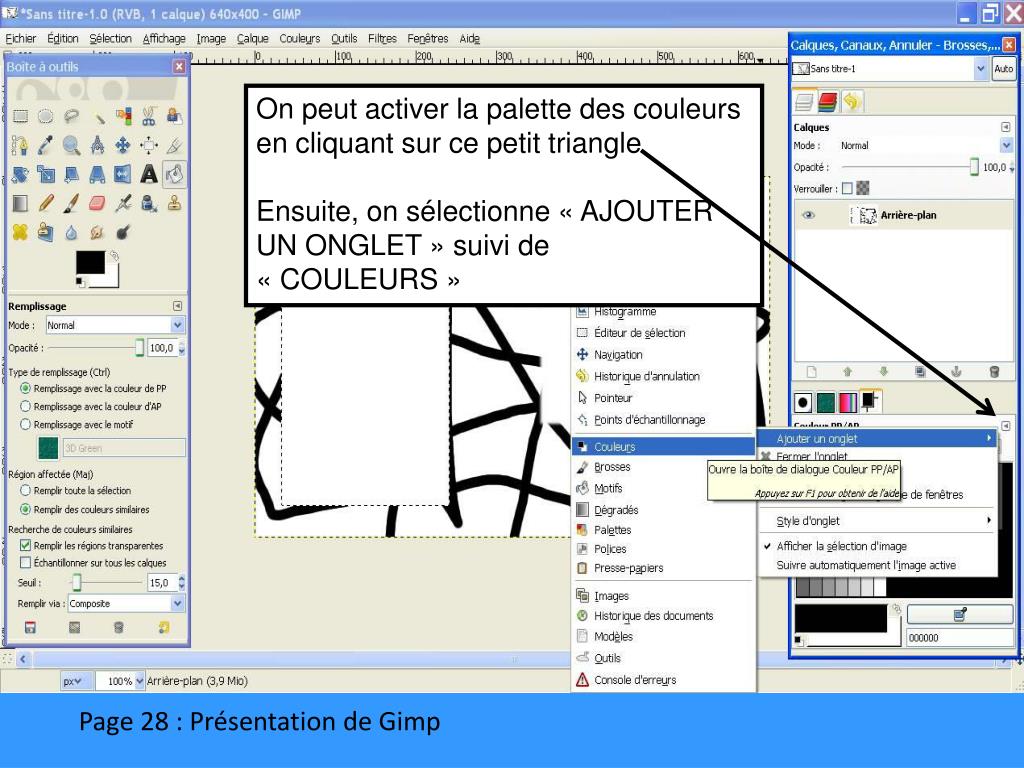Open the Fichier menu

point(21,39)
